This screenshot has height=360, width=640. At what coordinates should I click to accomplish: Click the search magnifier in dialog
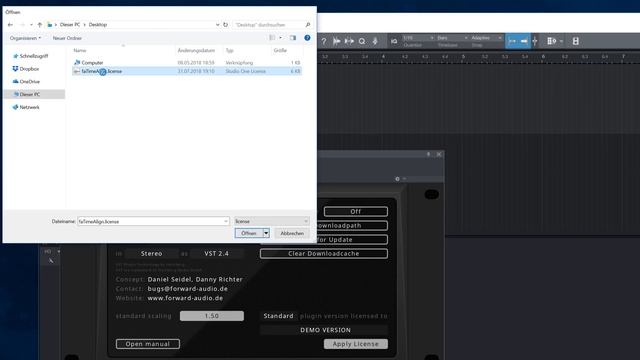[x=308, y=25]
